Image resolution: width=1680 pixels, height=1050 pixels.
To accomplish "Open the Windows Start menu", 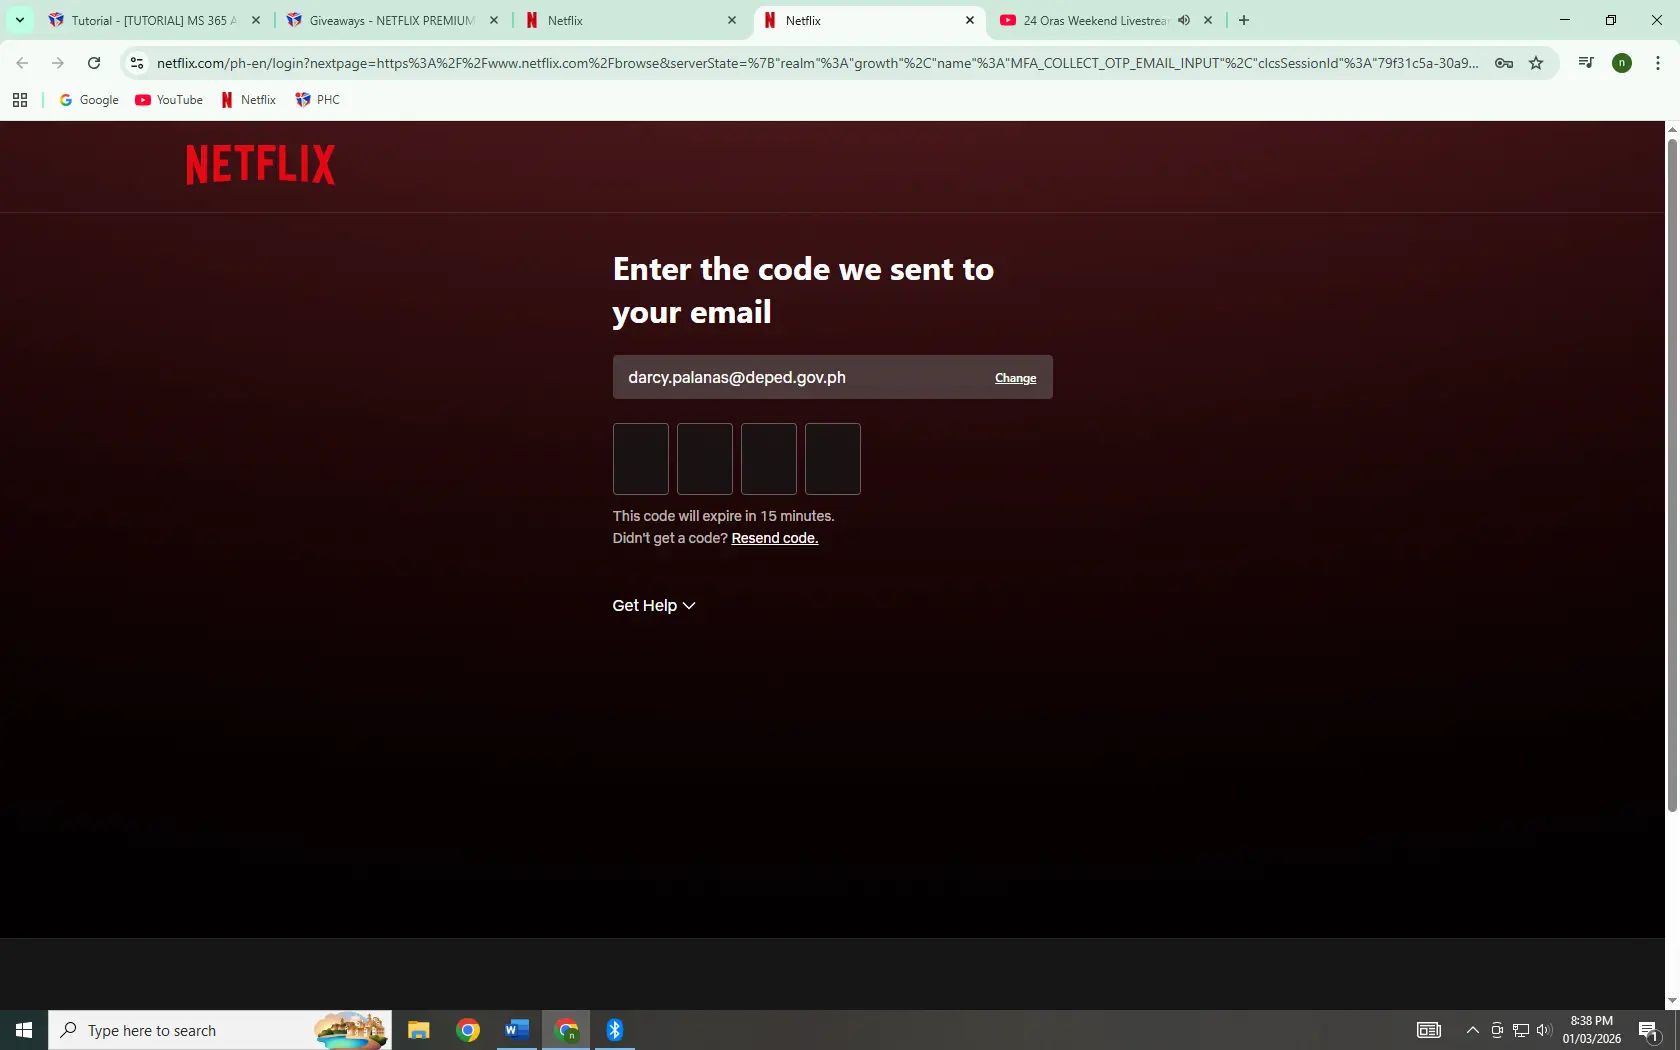I will (24, 1030).
